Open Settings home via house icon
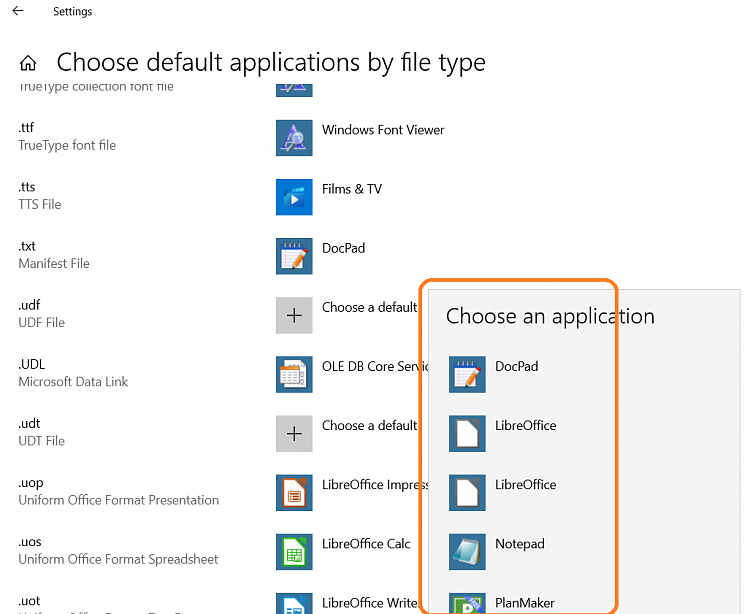The image size is (750, 614). click(x=28, y=63)
